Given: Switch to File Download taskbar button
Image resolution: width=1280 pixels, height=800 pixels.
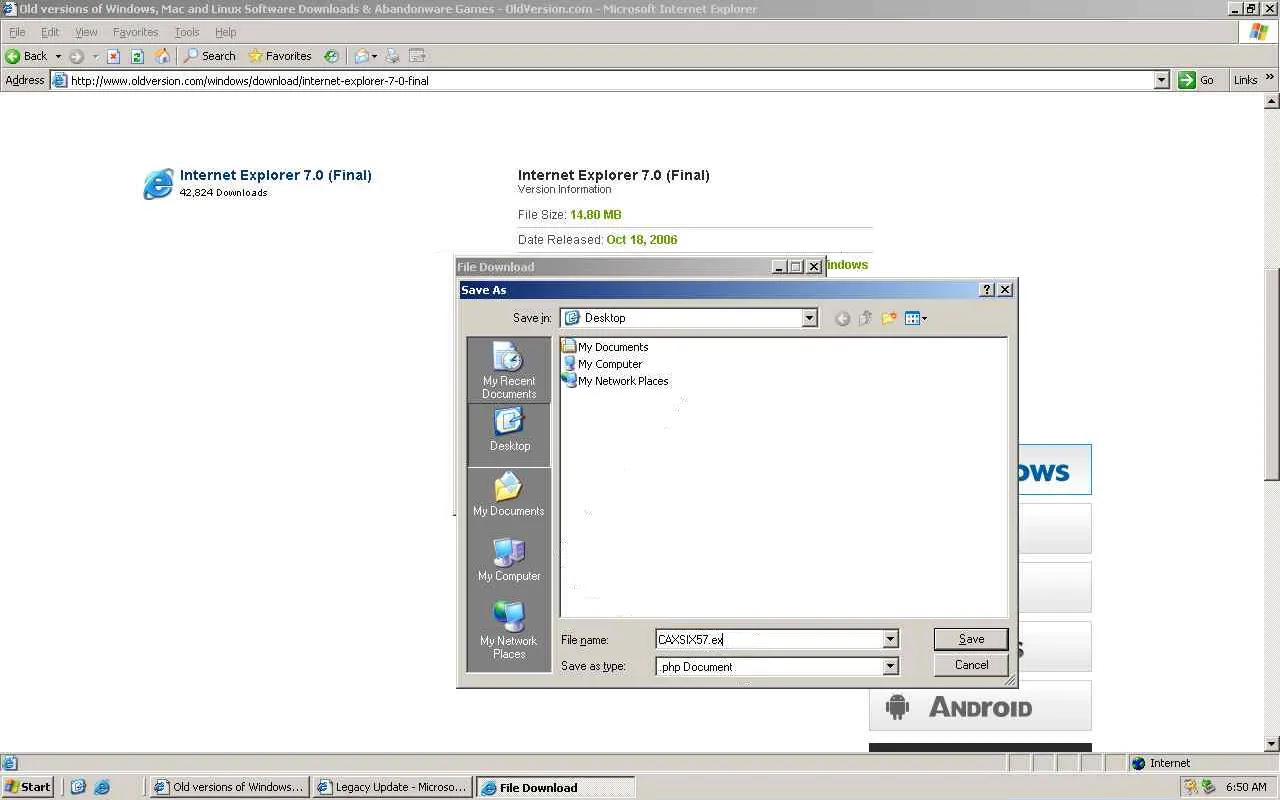Looking at the screenshot, I should click(556, 787).
